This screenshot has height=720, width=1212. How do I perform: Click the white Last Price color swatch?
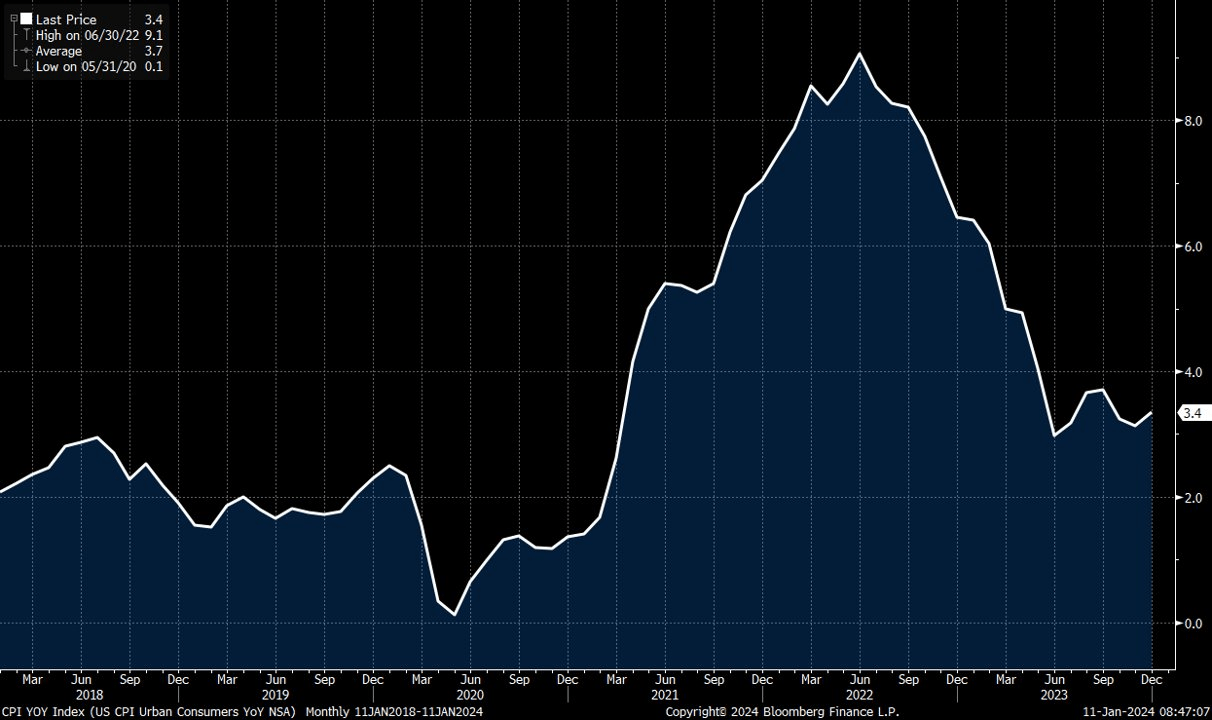click(26, 19)
